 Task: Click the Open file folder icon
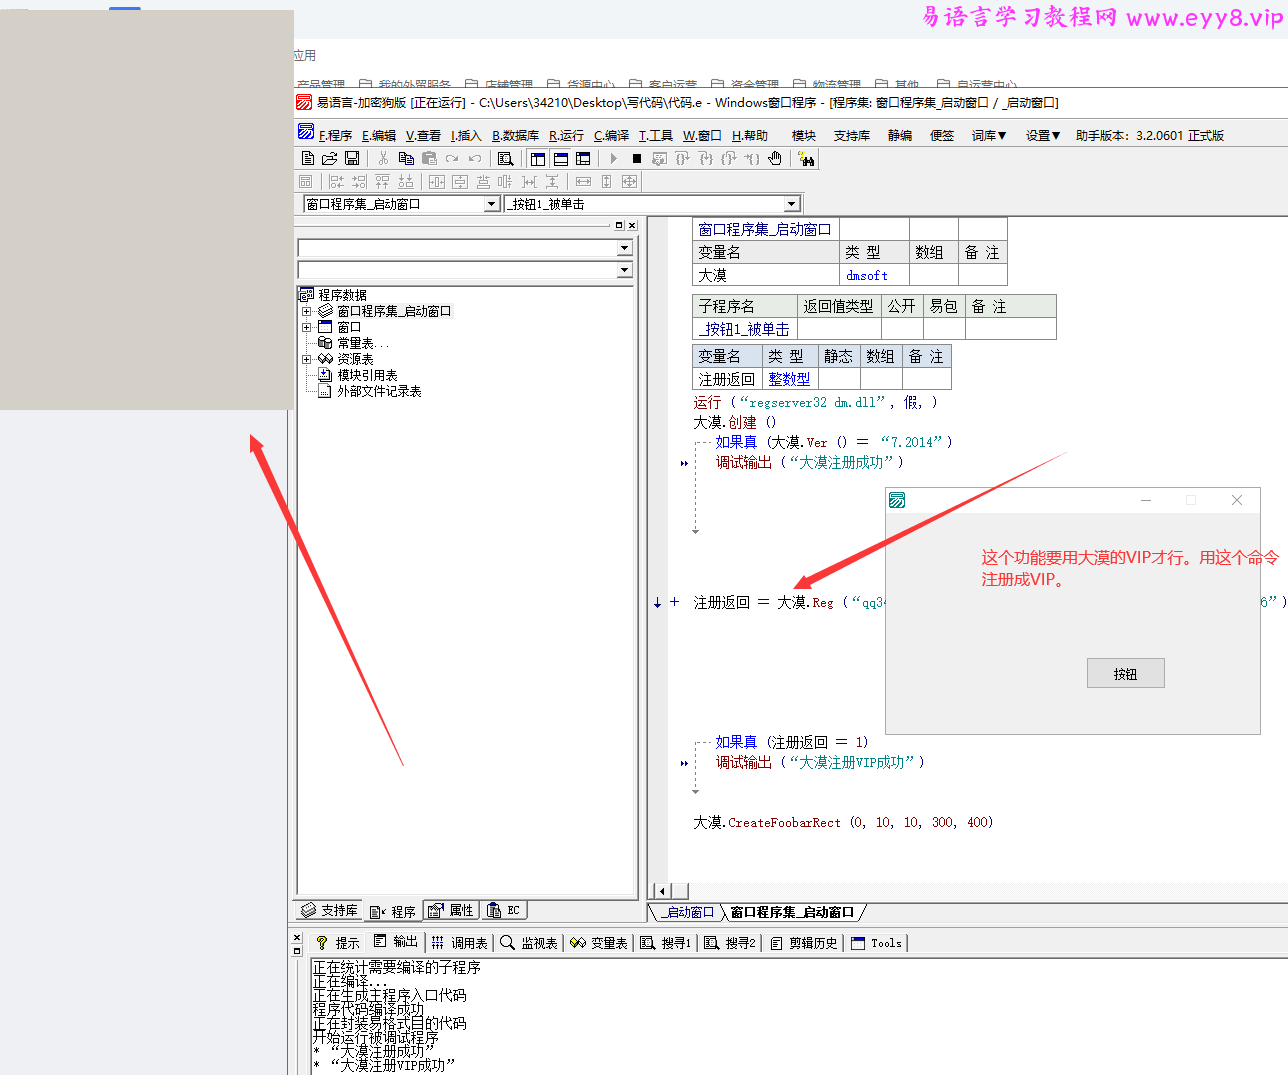point(329,158)
